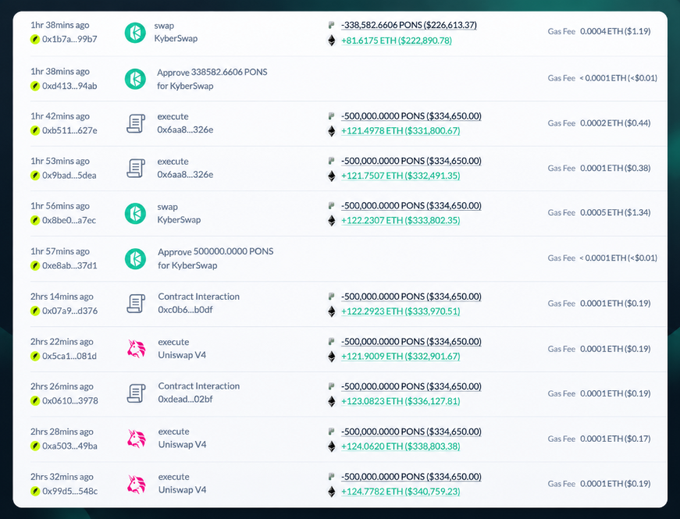
Task: Open transaction hash 0x1b7a...99b7
Action: pos(70,39)
